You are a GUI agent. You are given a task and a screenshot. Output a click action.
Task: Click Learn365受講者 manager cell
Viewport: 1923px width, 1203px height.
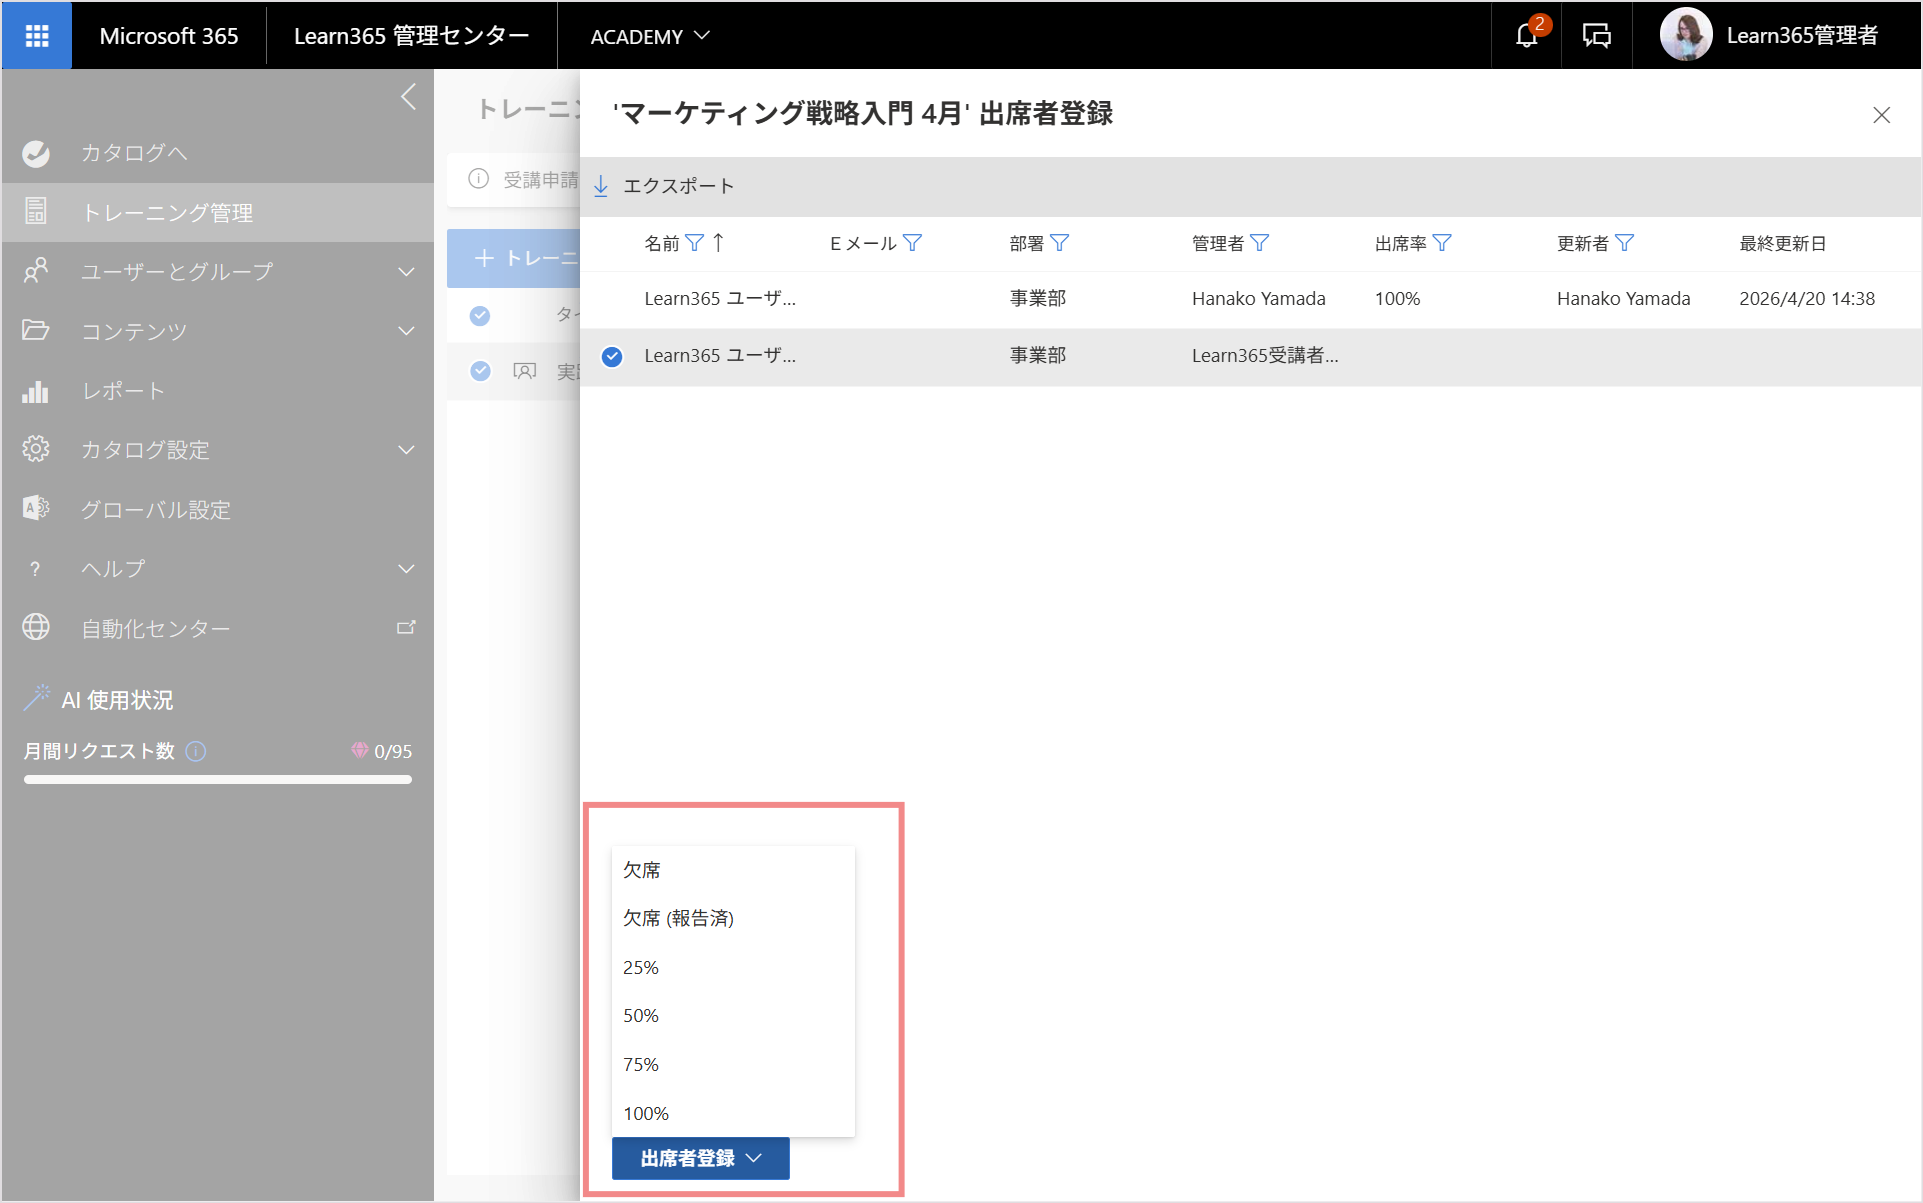(x=1265, y=356)
